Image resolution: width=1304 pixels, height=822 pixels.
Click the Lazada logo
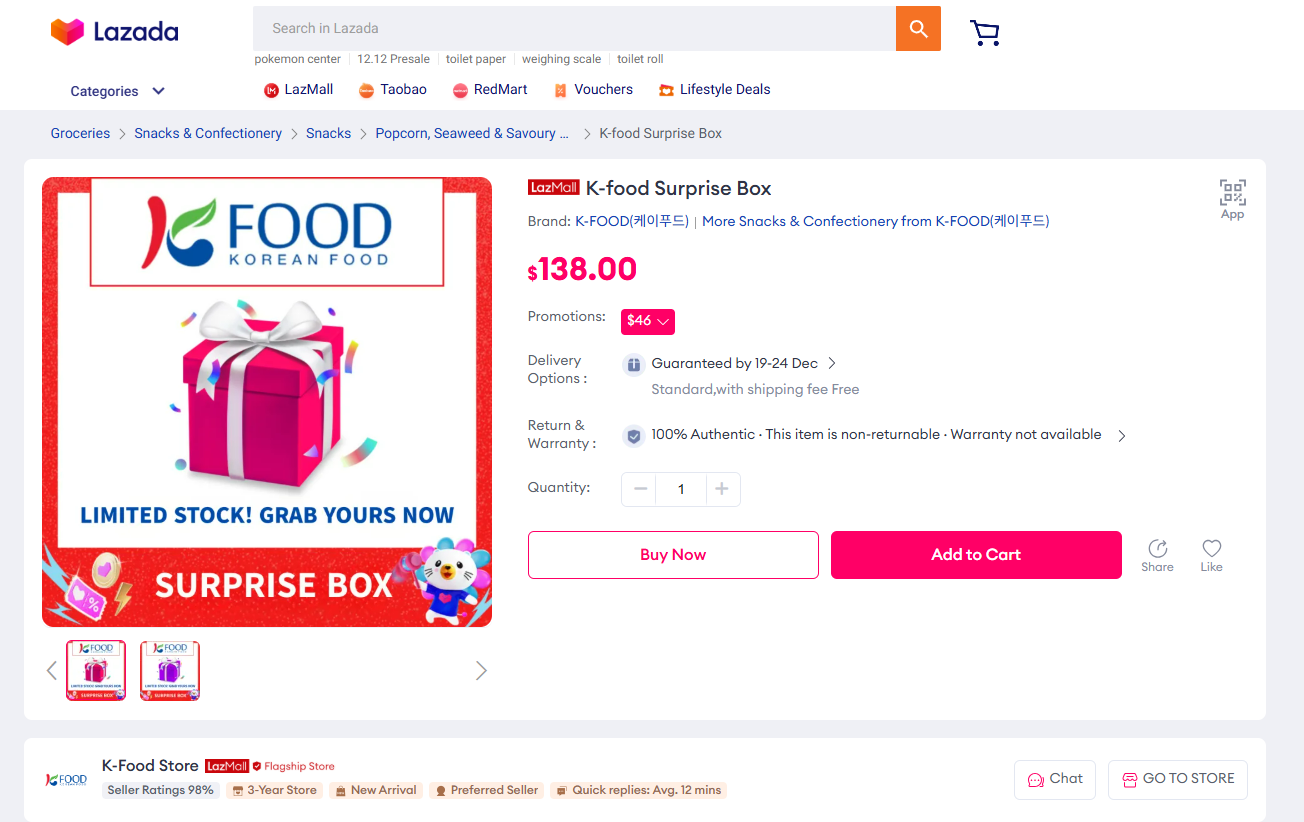click(114, 32)
